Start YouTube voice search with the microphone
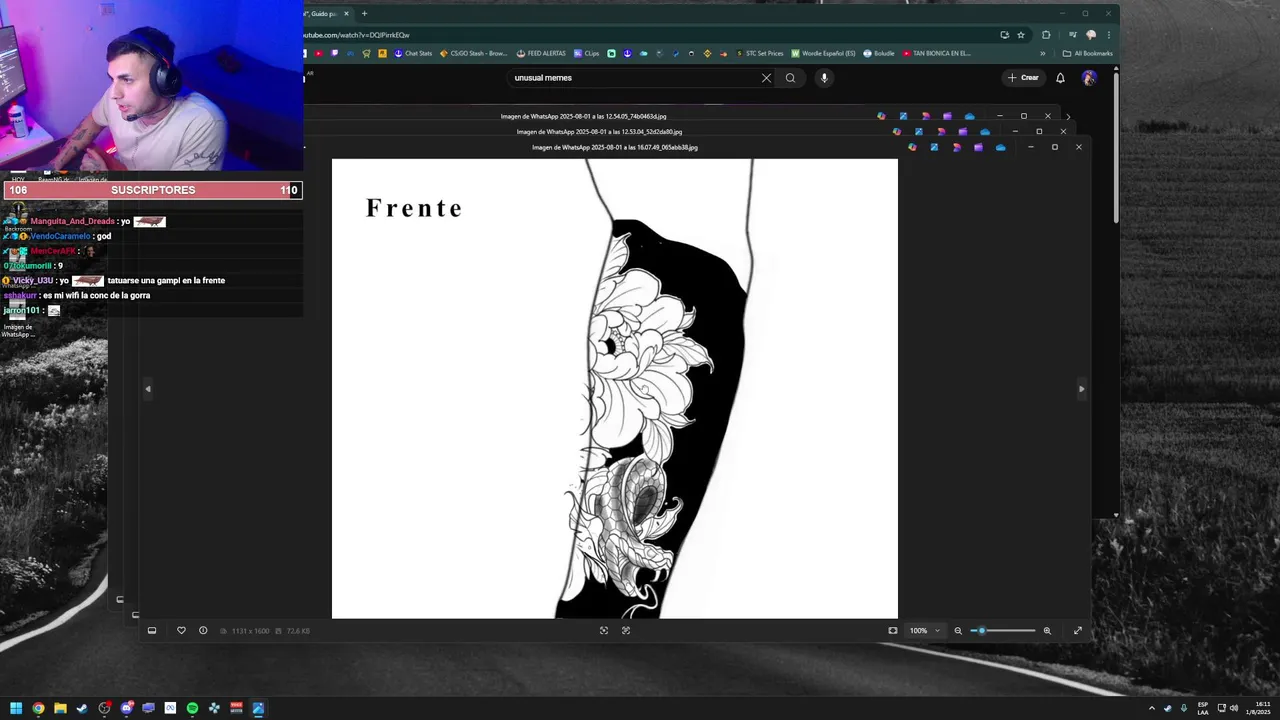Image resolution: width=1280 pixels, height=720 pixels. click(x=825, y=78)
